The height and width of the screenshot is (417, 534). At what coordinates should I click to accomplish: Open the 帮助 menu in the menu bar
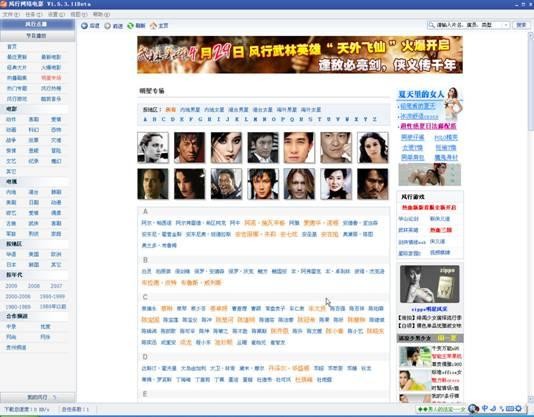(101, 14)
